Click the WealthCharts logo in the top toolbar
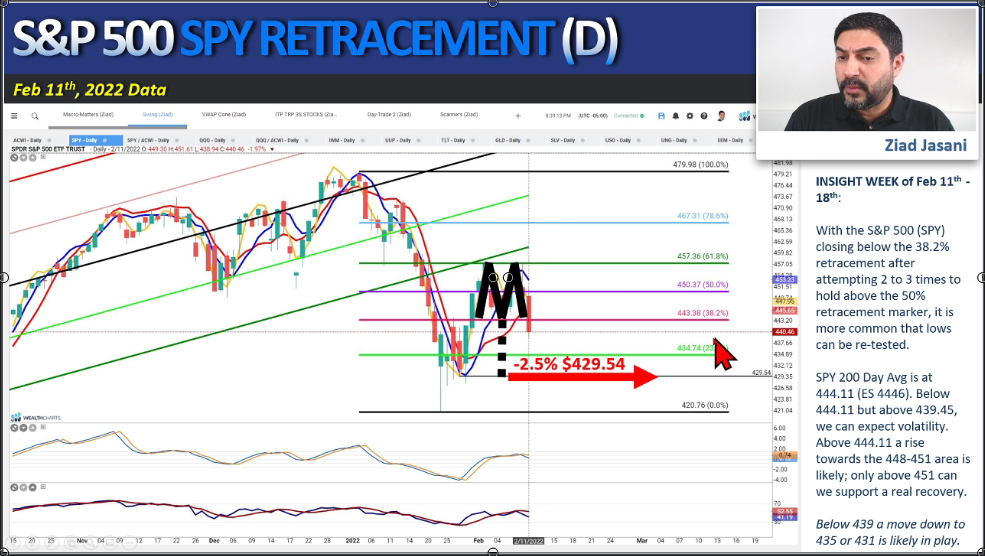The image size is (985, 556). pos(746,116)
